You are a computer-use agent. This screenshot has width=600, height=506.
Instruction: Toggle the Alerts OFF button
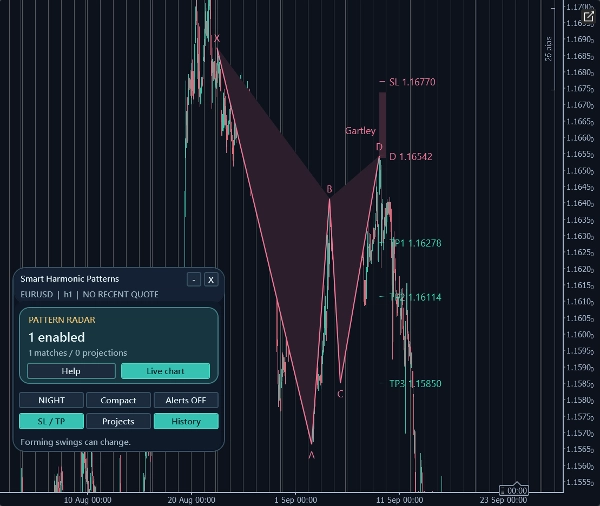click(186, 400)
